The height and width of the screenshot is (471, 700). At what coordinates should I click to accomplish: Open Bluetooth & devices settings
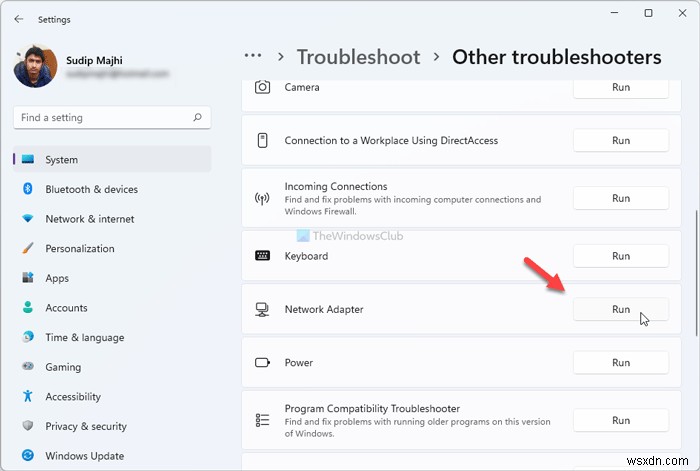click(x=91, y=189)
